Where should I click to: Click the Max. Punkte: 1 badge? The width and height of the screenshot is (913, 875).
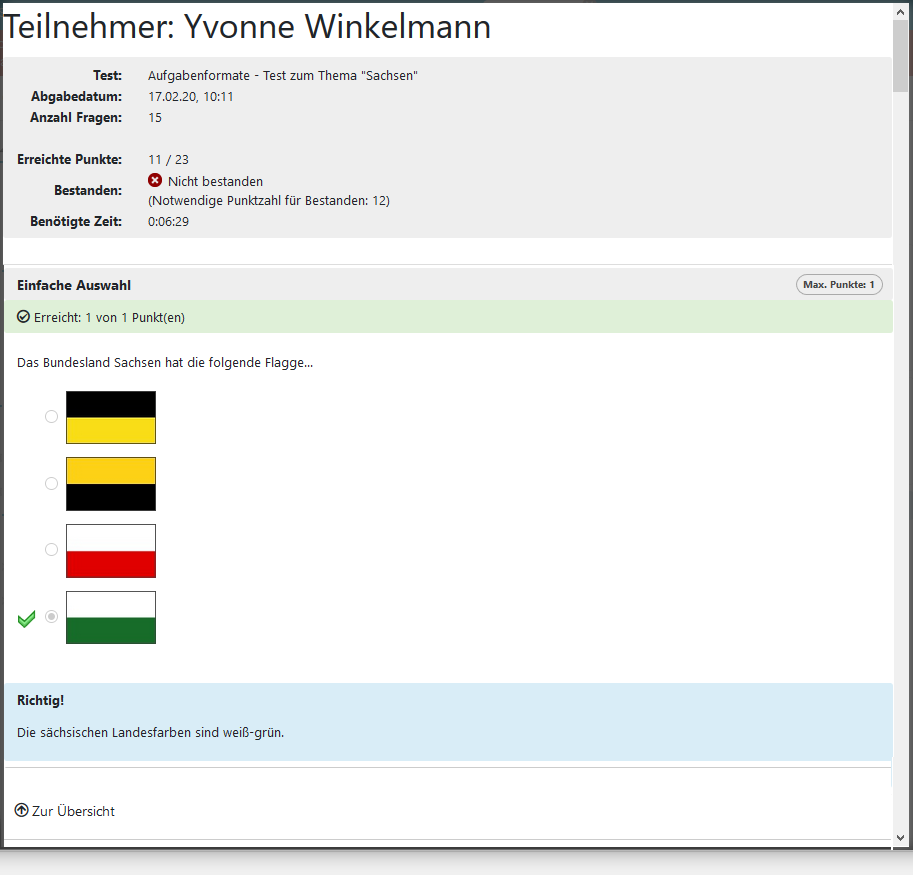(839, 285)
